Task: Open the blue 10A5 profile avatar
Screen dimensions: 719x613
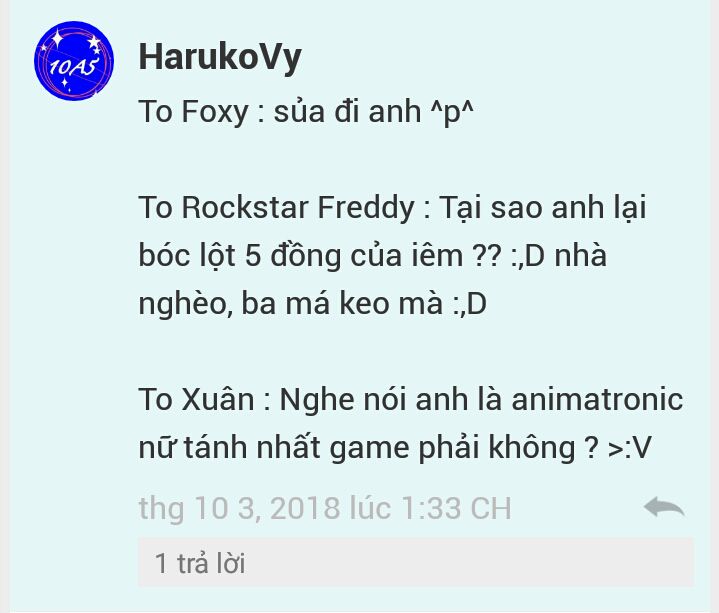Action: [73, 60]
